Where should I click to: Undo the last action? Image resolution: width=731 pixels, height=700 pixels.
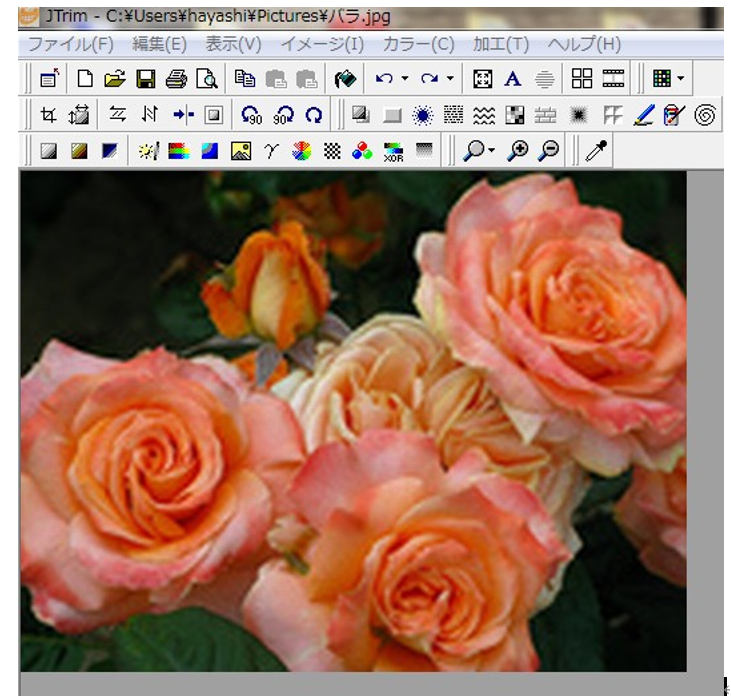(384, 78)
